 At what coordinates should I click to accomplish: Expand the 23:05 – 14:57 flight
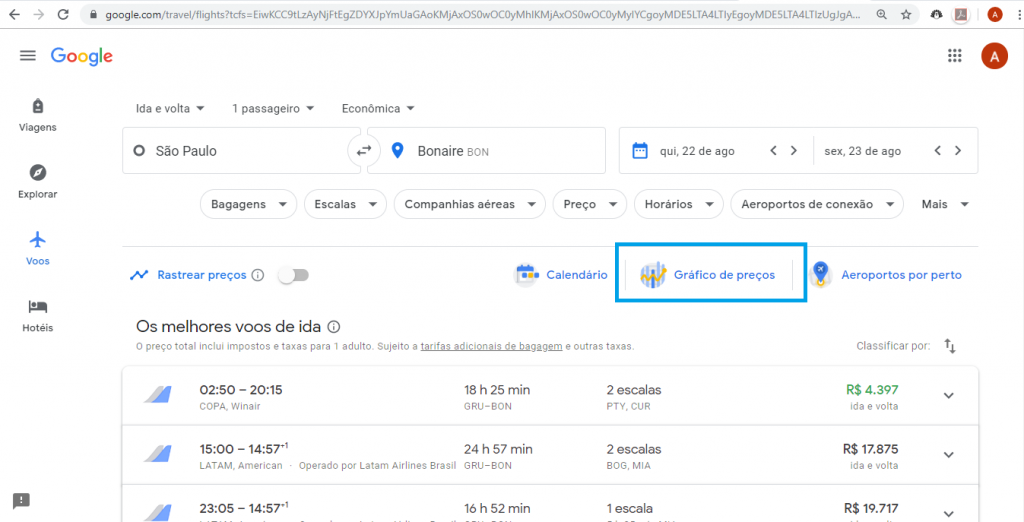tap(949, 514)
